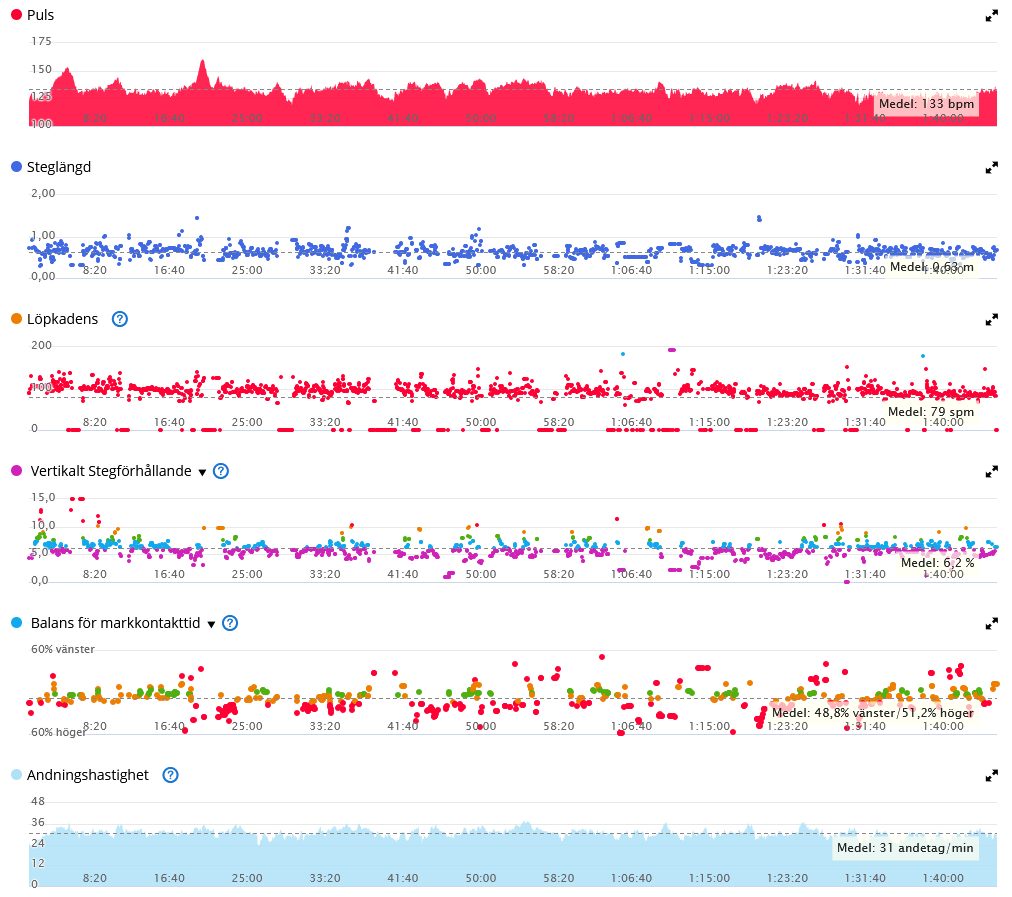This screenshot has height=897, width=1012.
Task: Click the orange Löpkadens legend dot
Action: [x=17, y=318]
